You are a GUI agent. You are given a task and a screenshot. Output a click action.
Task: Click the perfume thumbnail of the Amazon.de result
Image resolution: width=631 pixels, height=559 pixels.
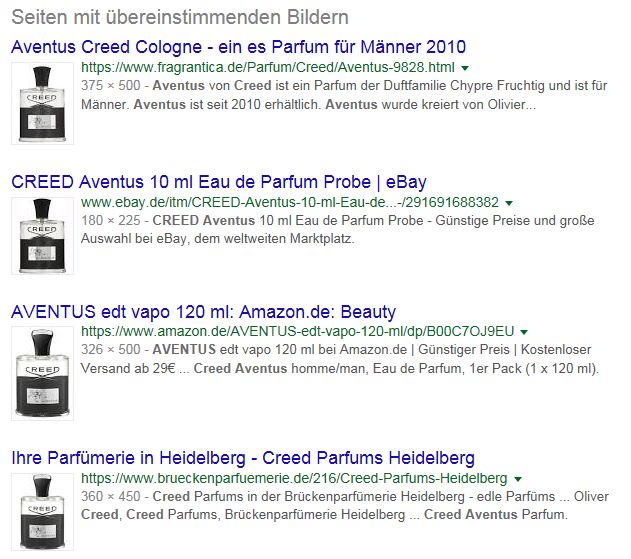point(42,373)
